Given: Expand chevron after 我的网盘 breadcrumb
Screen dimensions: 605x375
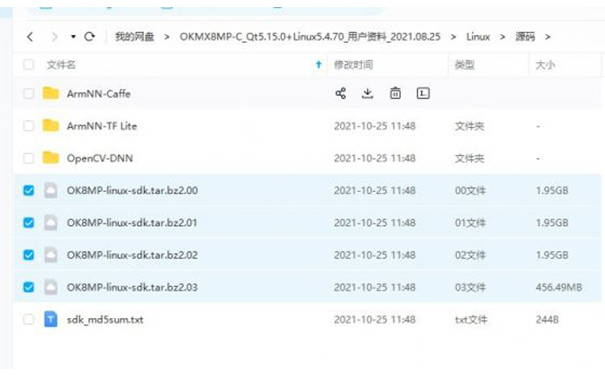Looking at the screenshot, I should 167,37.
